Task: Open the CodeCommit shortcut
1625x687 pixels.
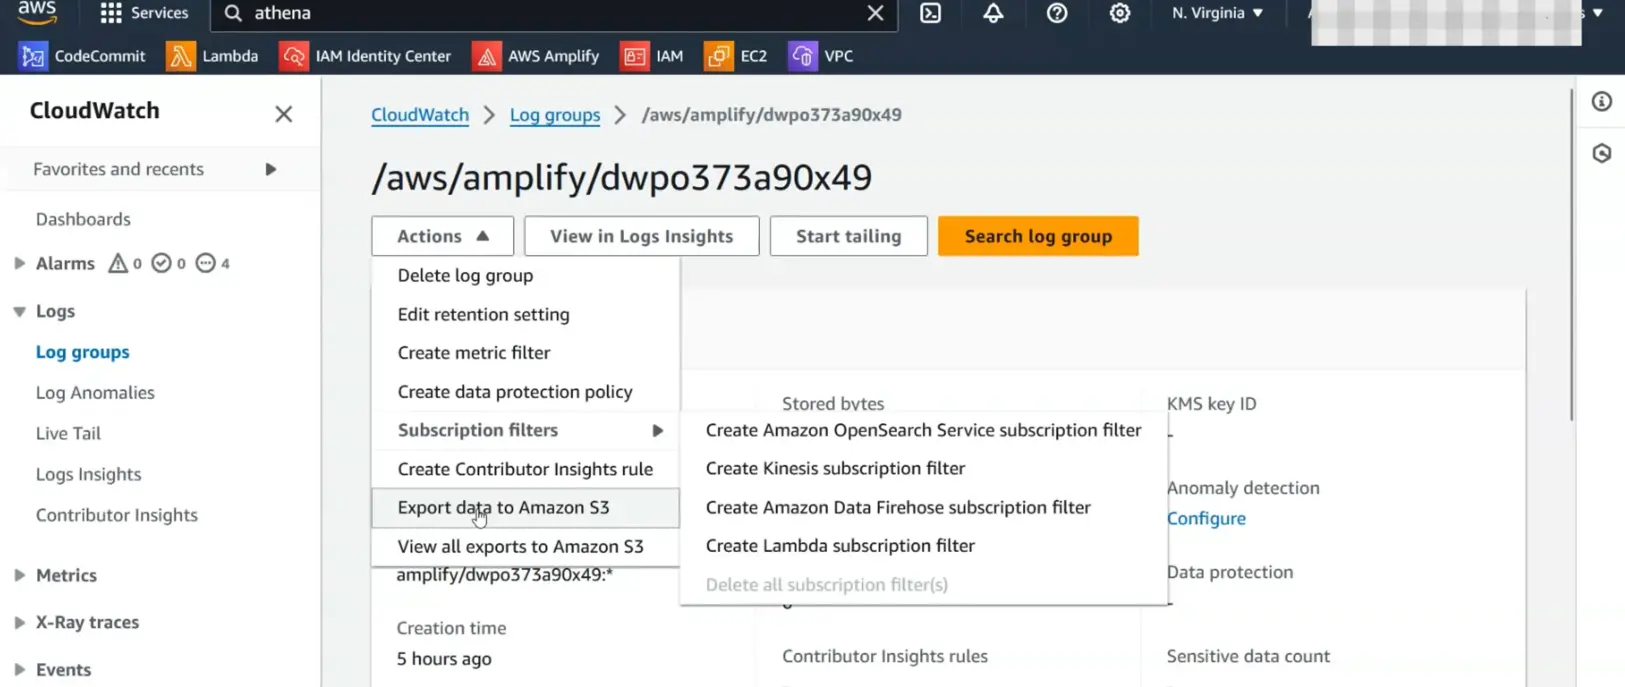Action: click(x=83, y=56)
